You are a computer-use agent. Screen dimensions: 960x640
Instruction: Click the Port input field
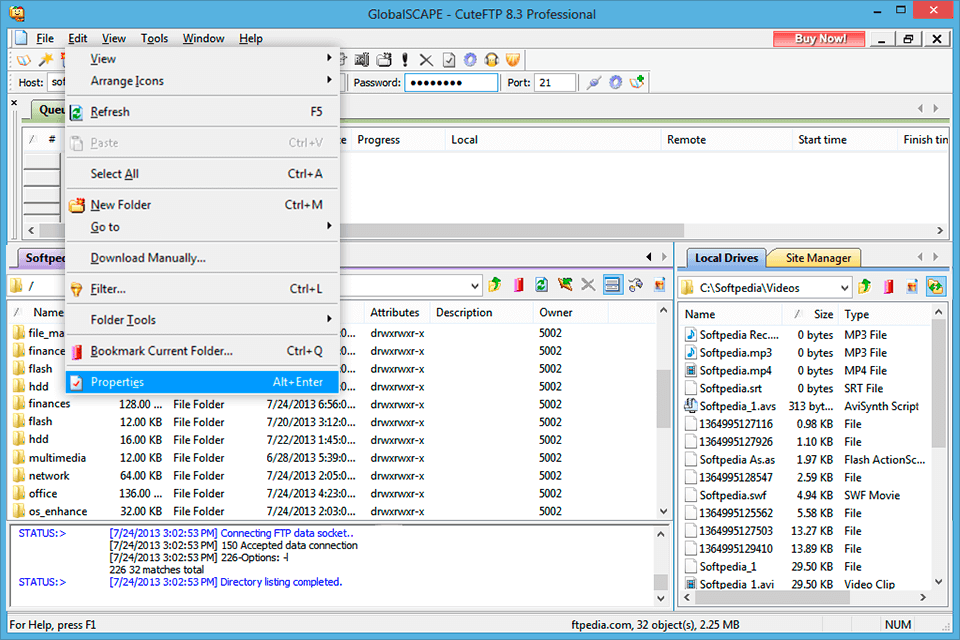pos(555,83)
